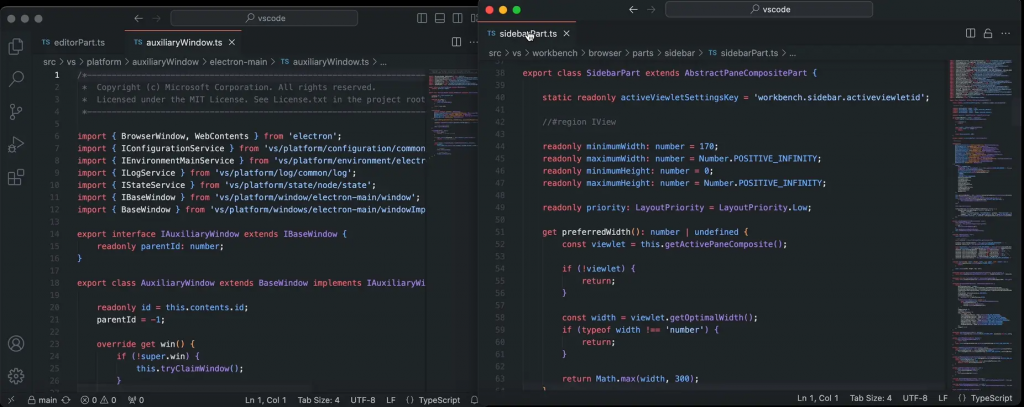Expand 'workbench' breadcrumb in right window
This screenshot has width=1024, height=407.
pos(554,53)
